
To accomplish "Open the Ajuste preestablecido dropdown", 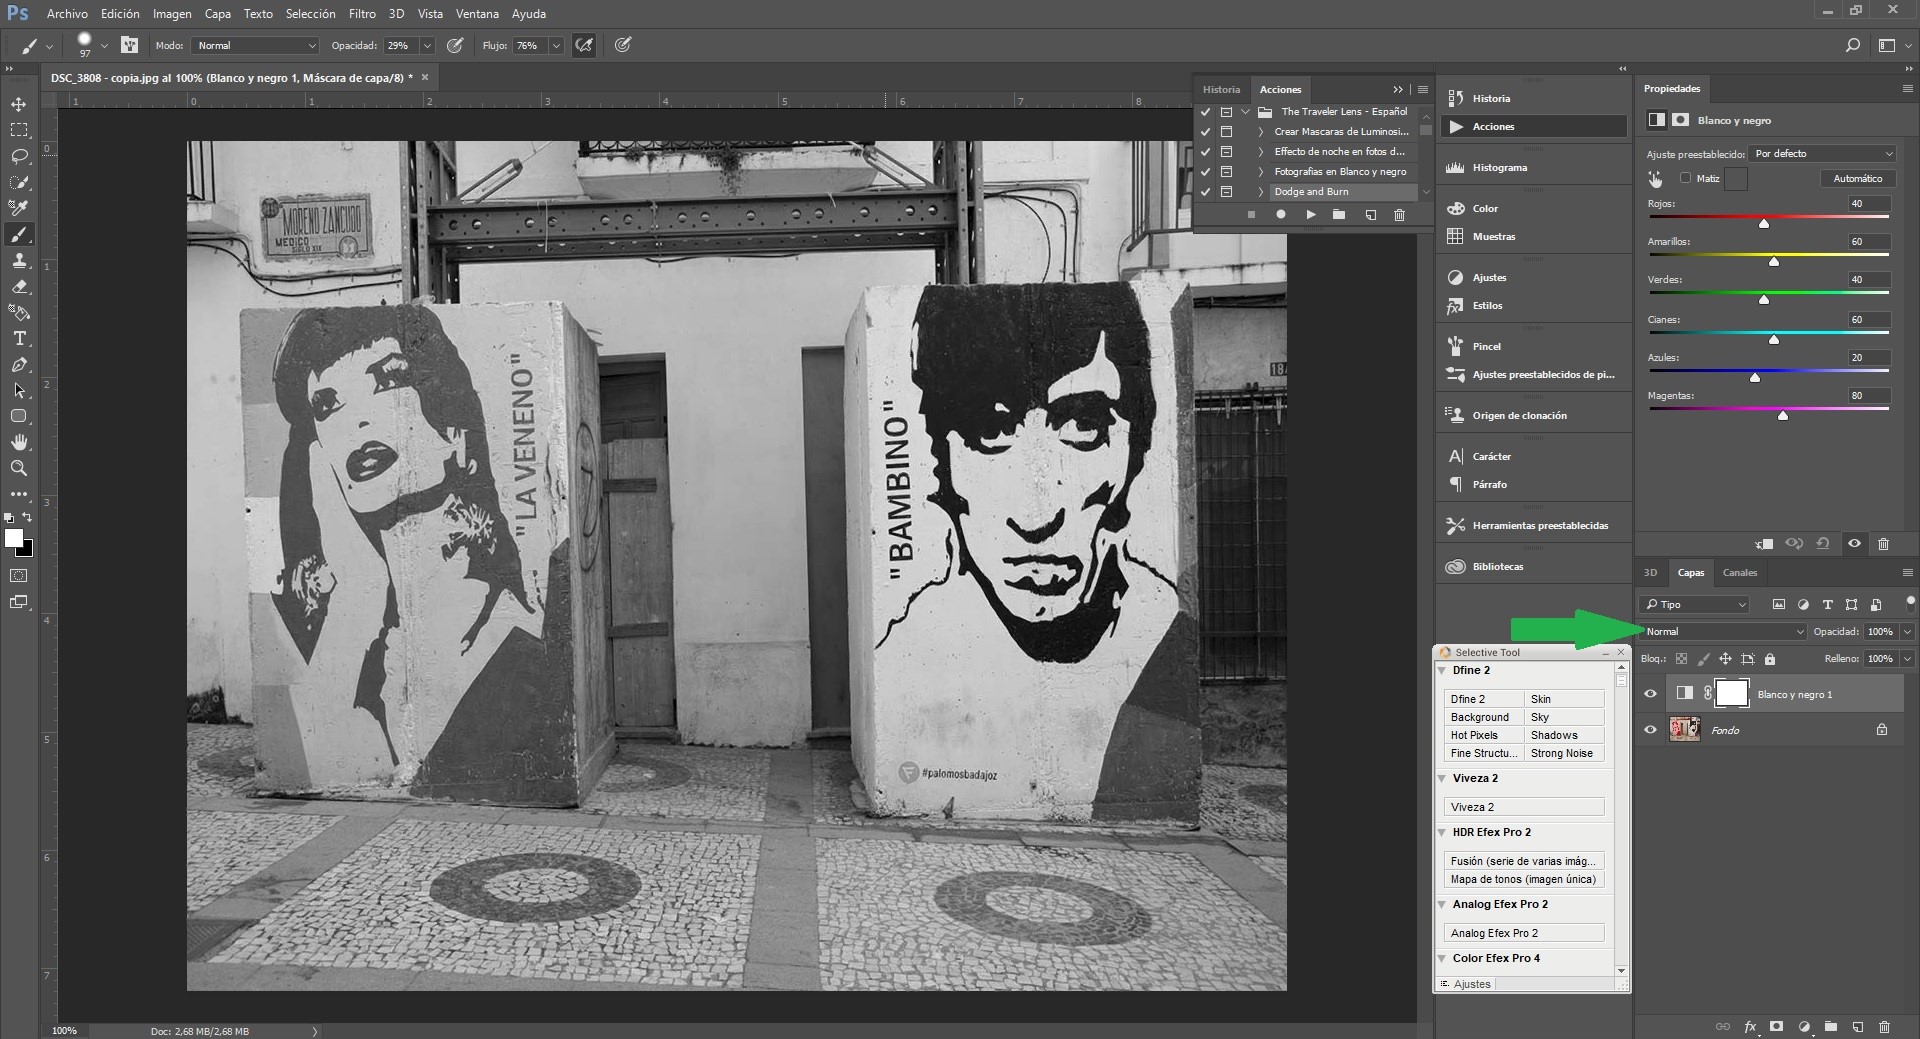I will point(1823,154).
